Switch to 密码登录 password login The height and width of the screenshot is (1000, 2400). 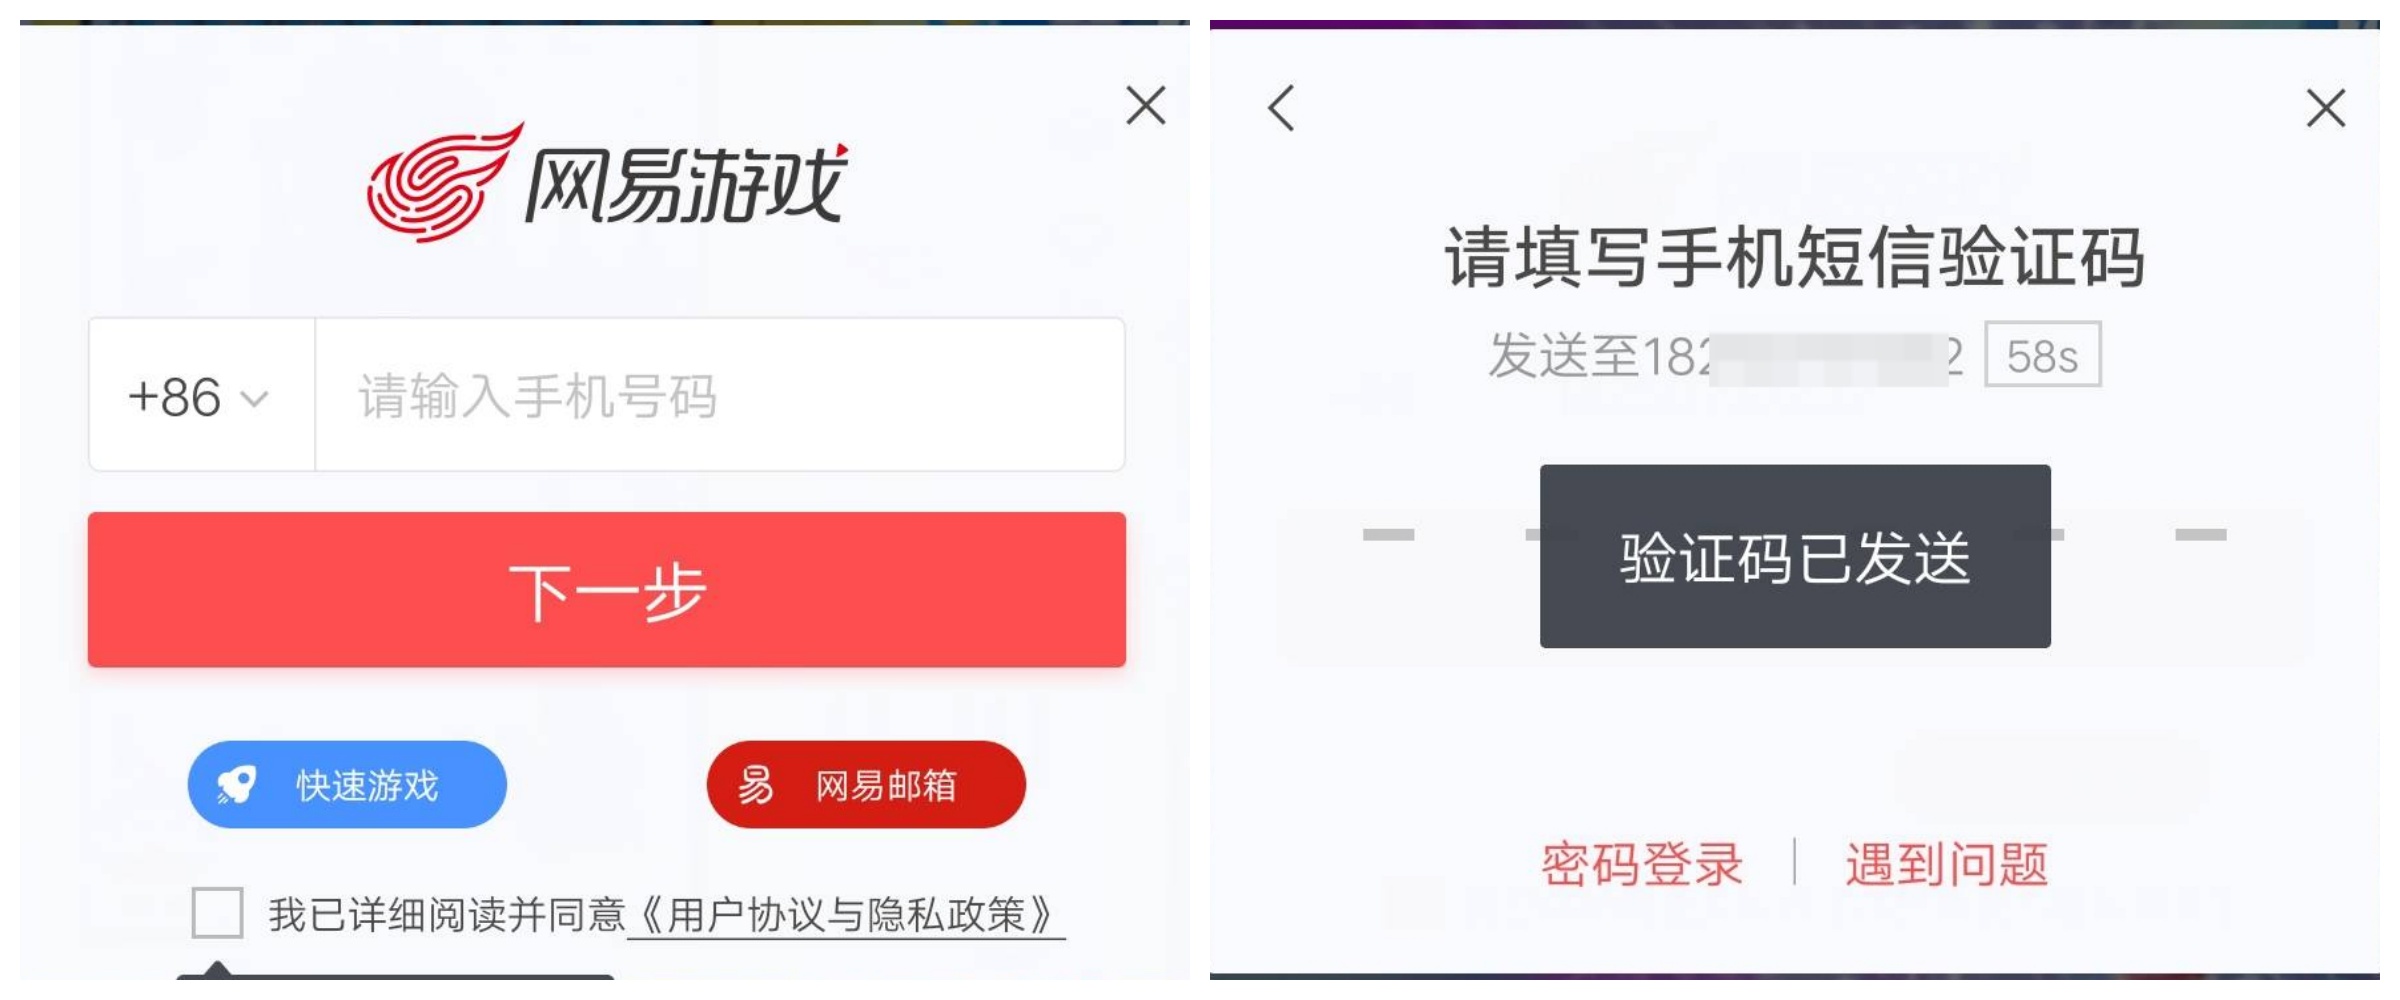1641,863
